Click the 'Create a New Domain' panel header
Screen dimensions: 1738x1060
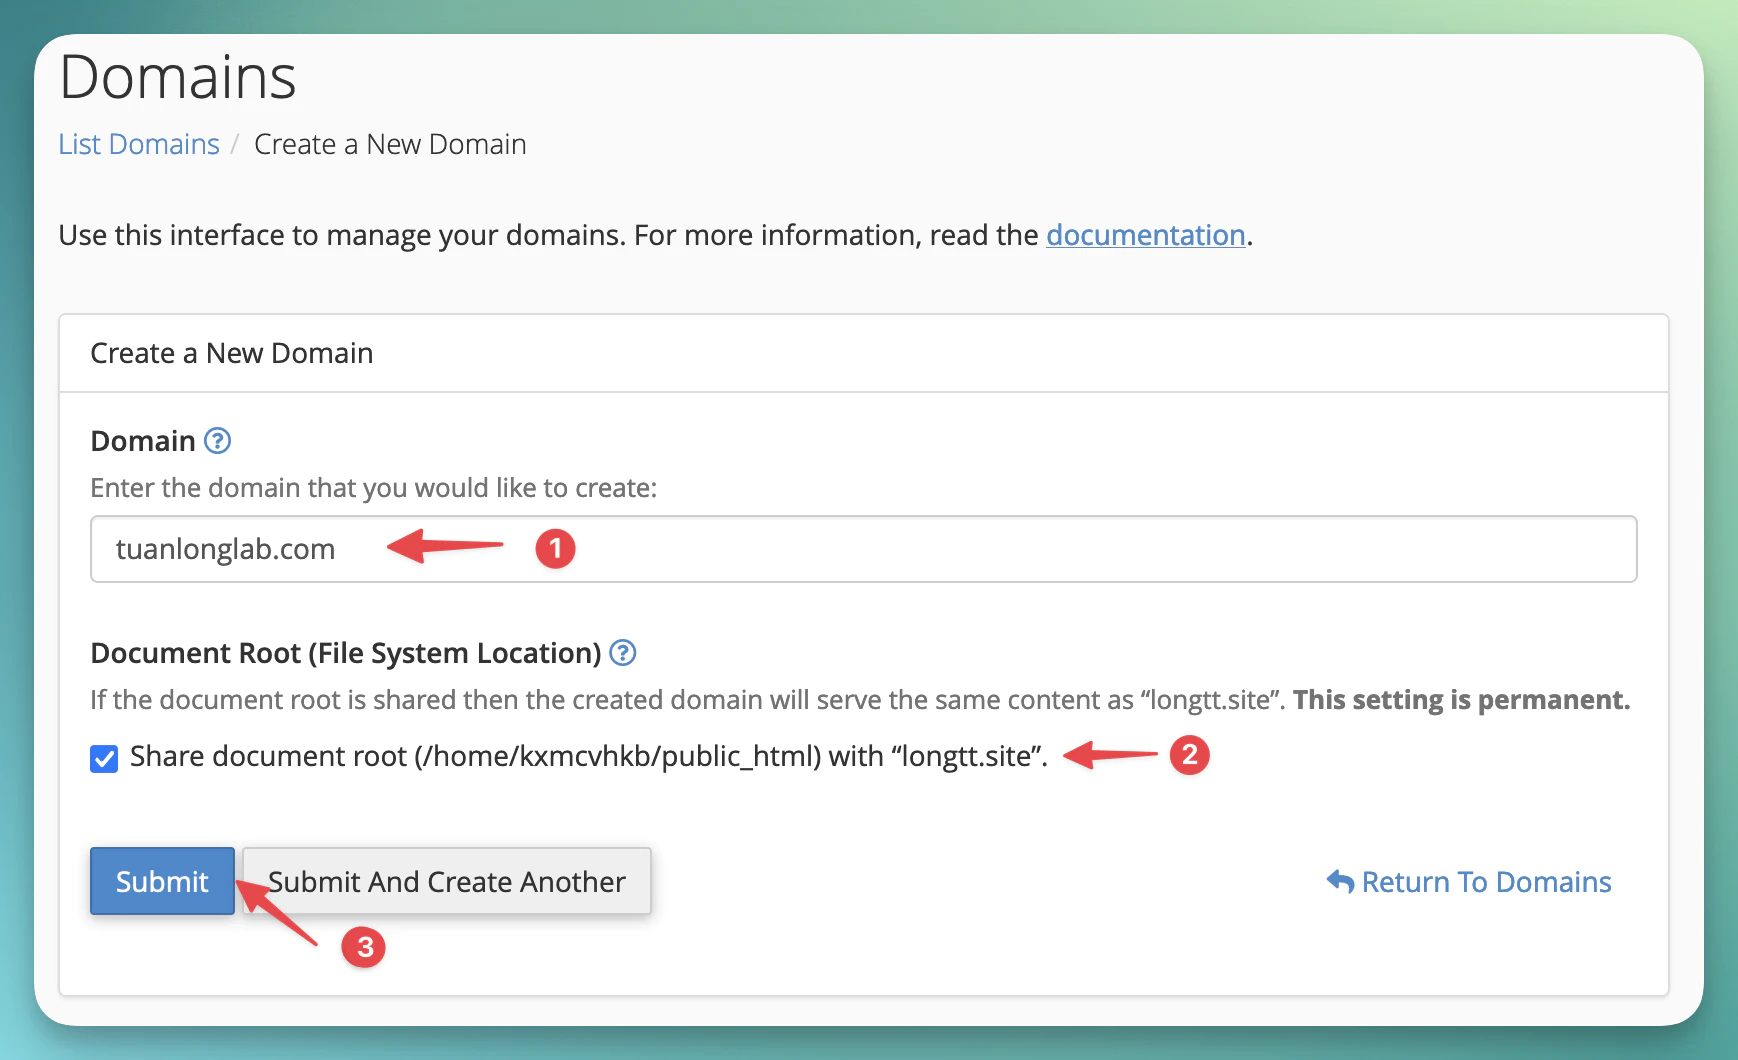click(232, 353)
